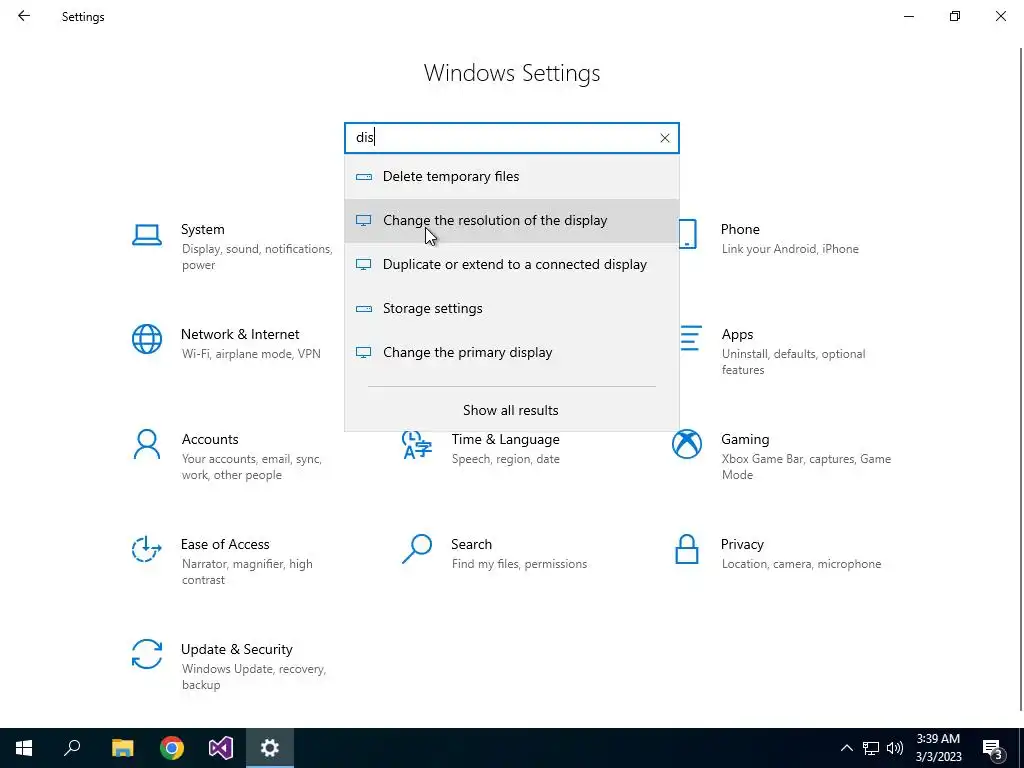Open the Update & Security sync icon

[147, 654]
